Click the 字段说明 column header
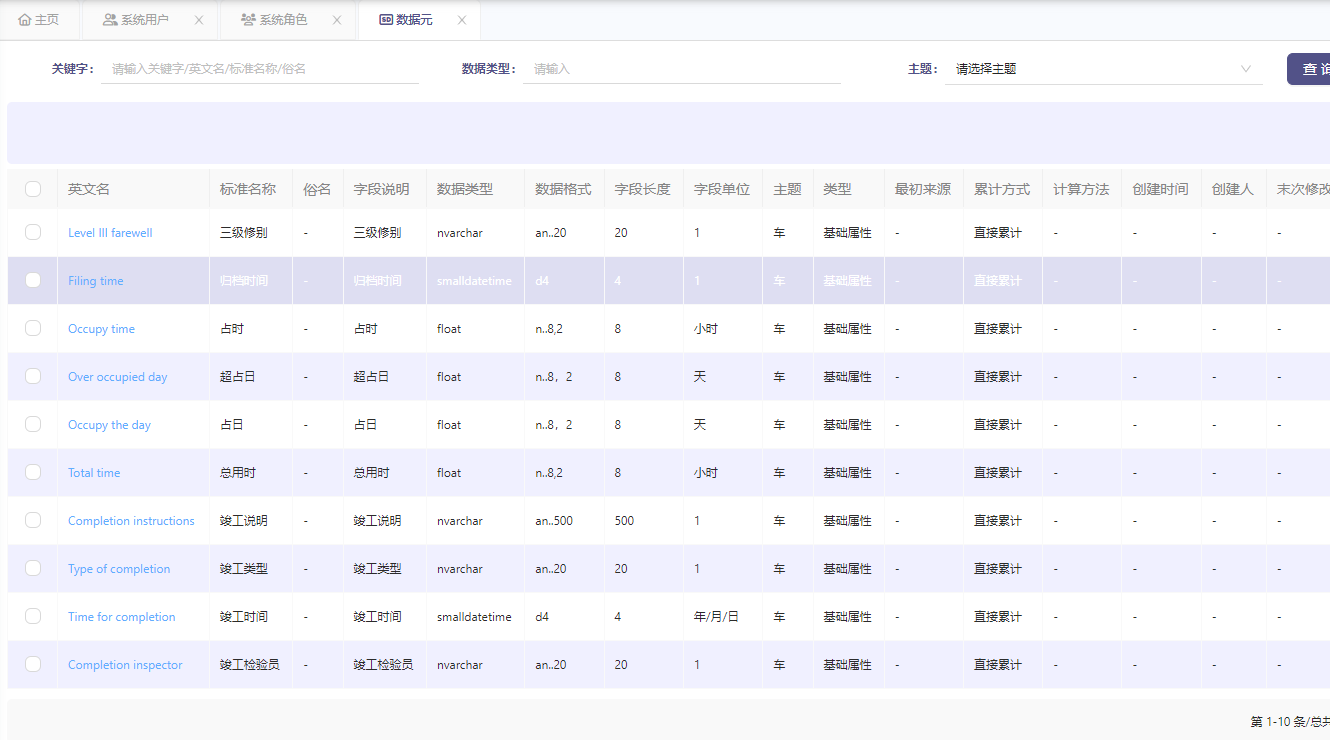The image size is (1330, 740). 385,189
